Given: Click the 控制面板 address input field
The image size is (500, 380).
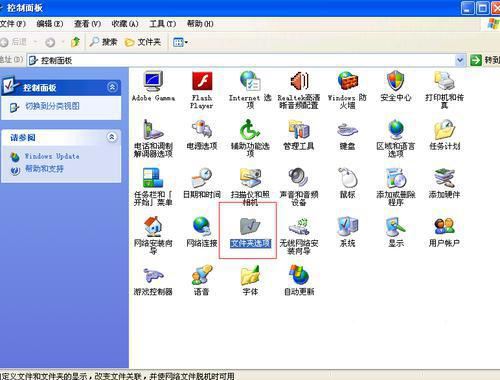Looking at the screenshot, I should coord(242,60).
